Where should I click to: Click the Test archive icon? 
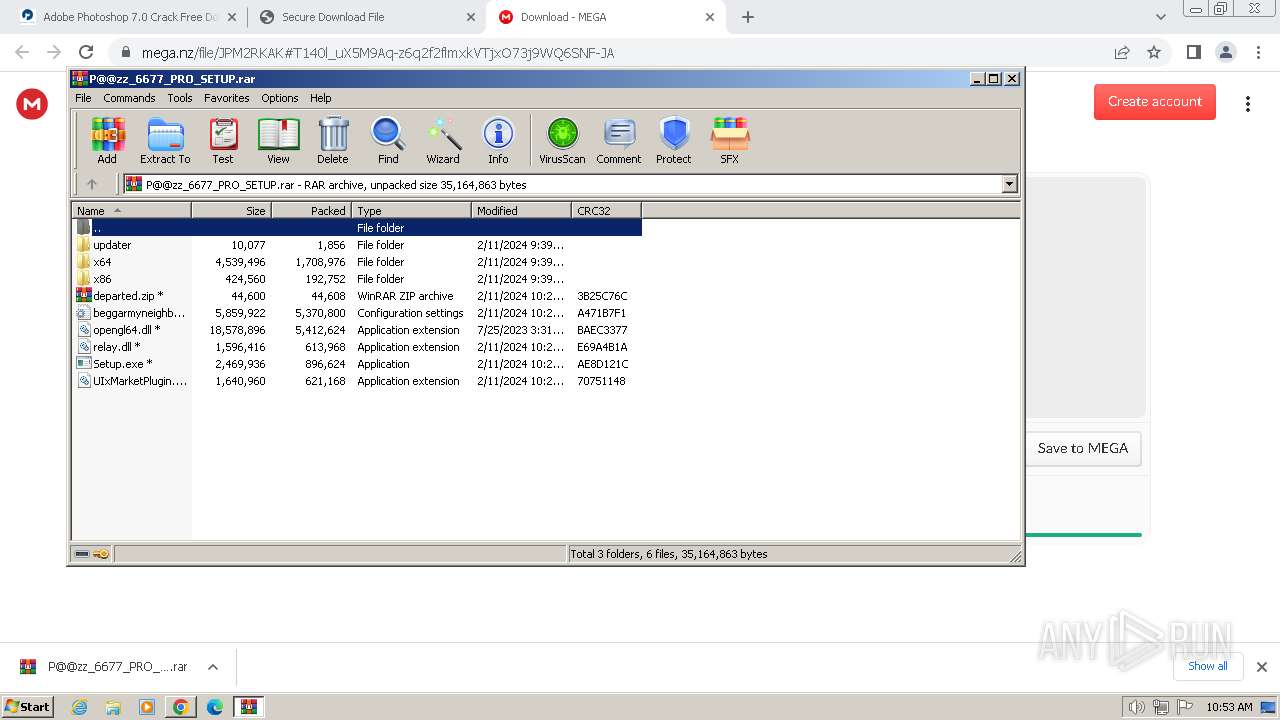coord(223,141)
